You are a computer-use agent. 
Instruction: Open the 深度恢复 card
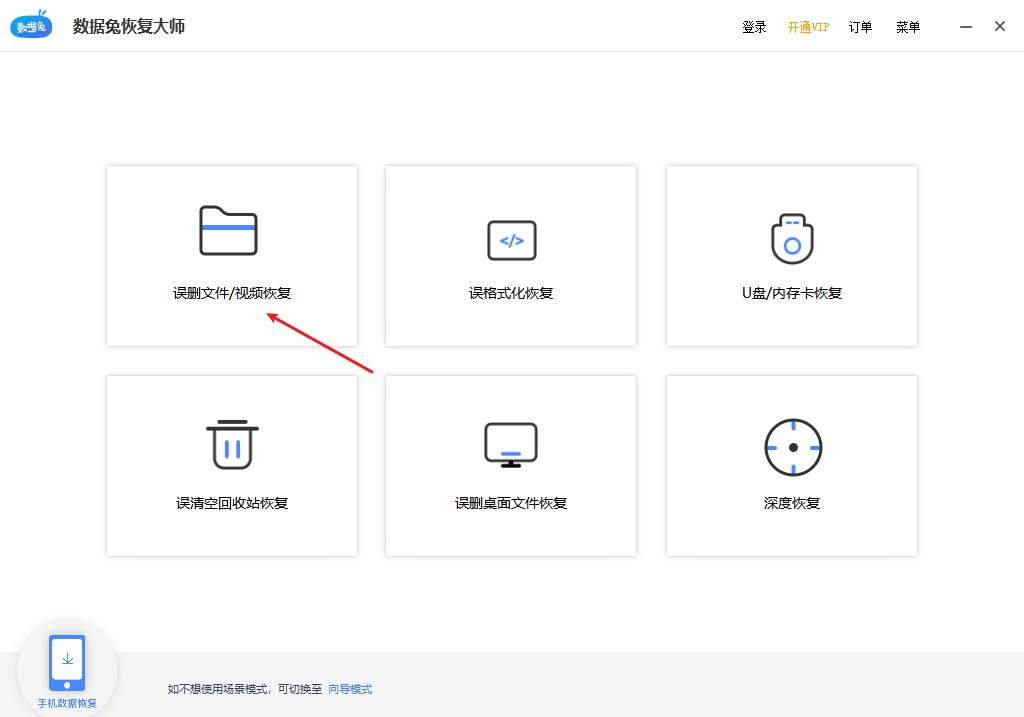[x=791, y=466]
